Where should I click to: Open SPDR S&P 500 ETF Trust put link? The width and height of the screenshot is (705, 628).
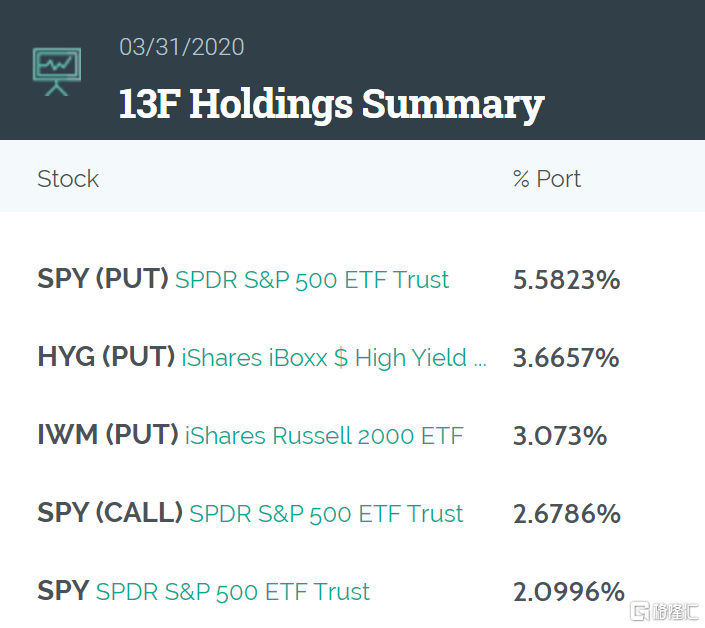pos(312,280)
